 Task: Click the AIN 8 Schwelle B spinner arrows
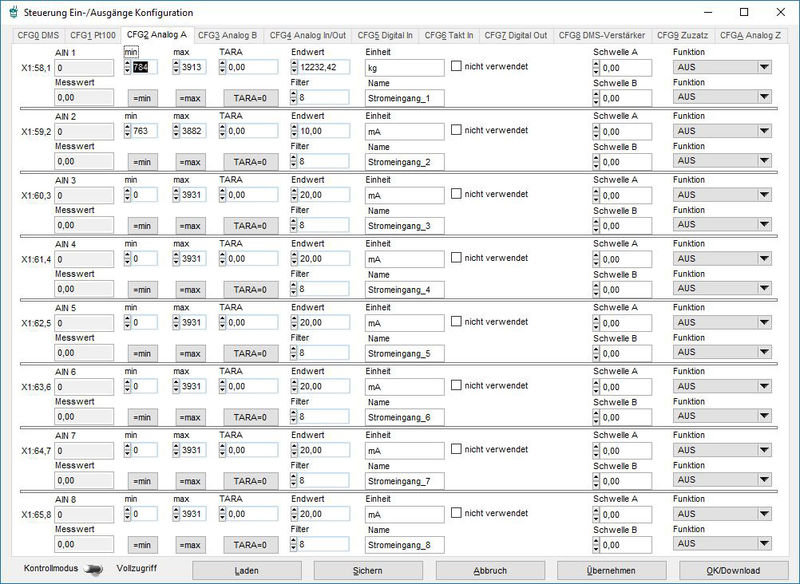[597, 545]
